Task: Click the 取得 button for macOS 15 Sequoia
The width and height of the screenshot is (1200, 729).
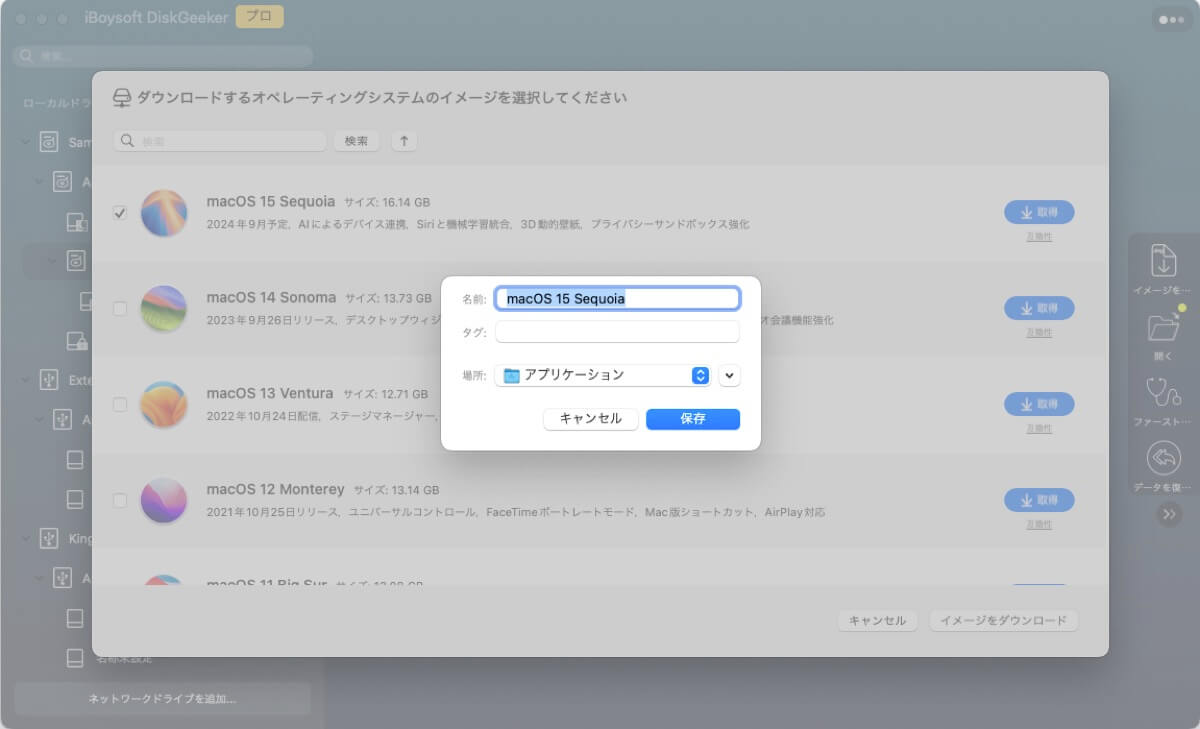Action: 1039,212
